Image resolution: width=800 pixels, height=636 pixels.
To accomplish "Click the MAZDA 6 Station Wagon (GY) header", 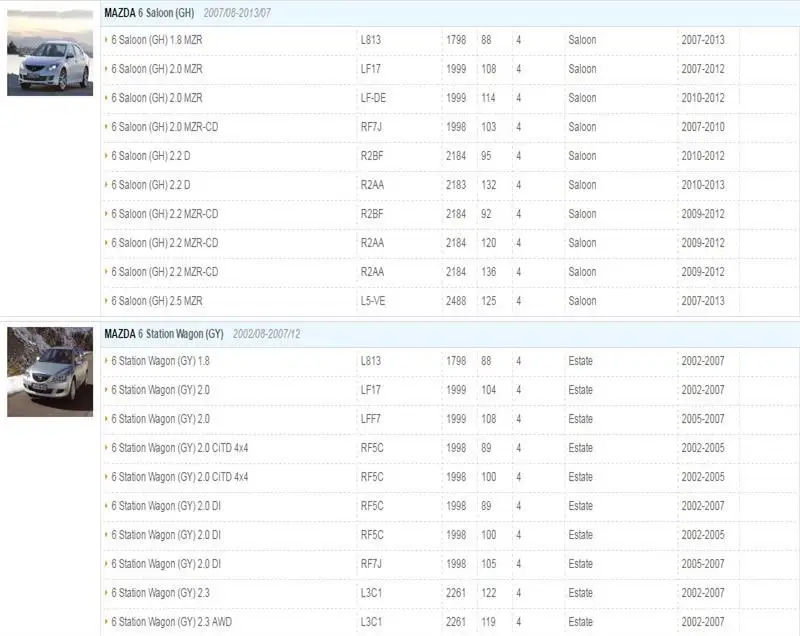I will pyautogui.click(x=164, y=334).
